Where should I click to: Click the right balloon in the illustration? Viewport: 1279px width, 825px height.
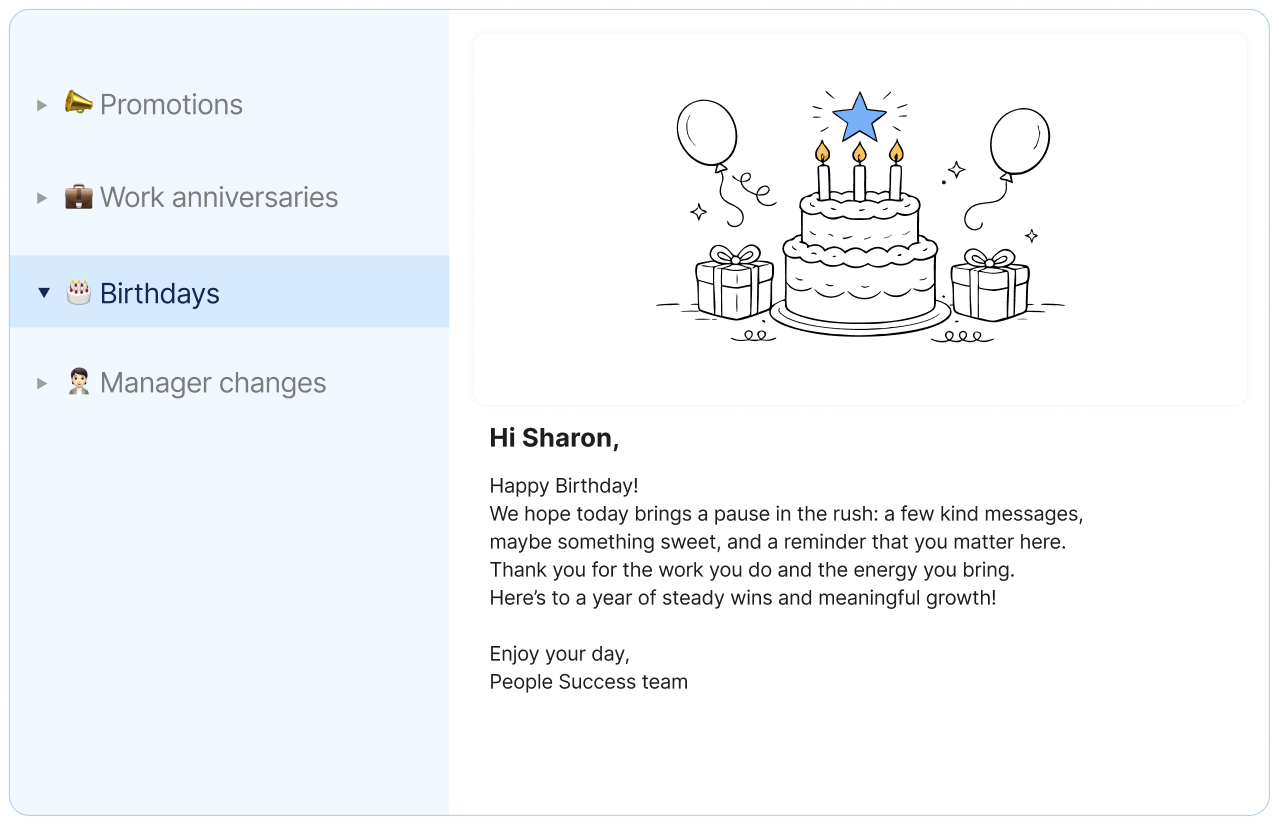1019,141
